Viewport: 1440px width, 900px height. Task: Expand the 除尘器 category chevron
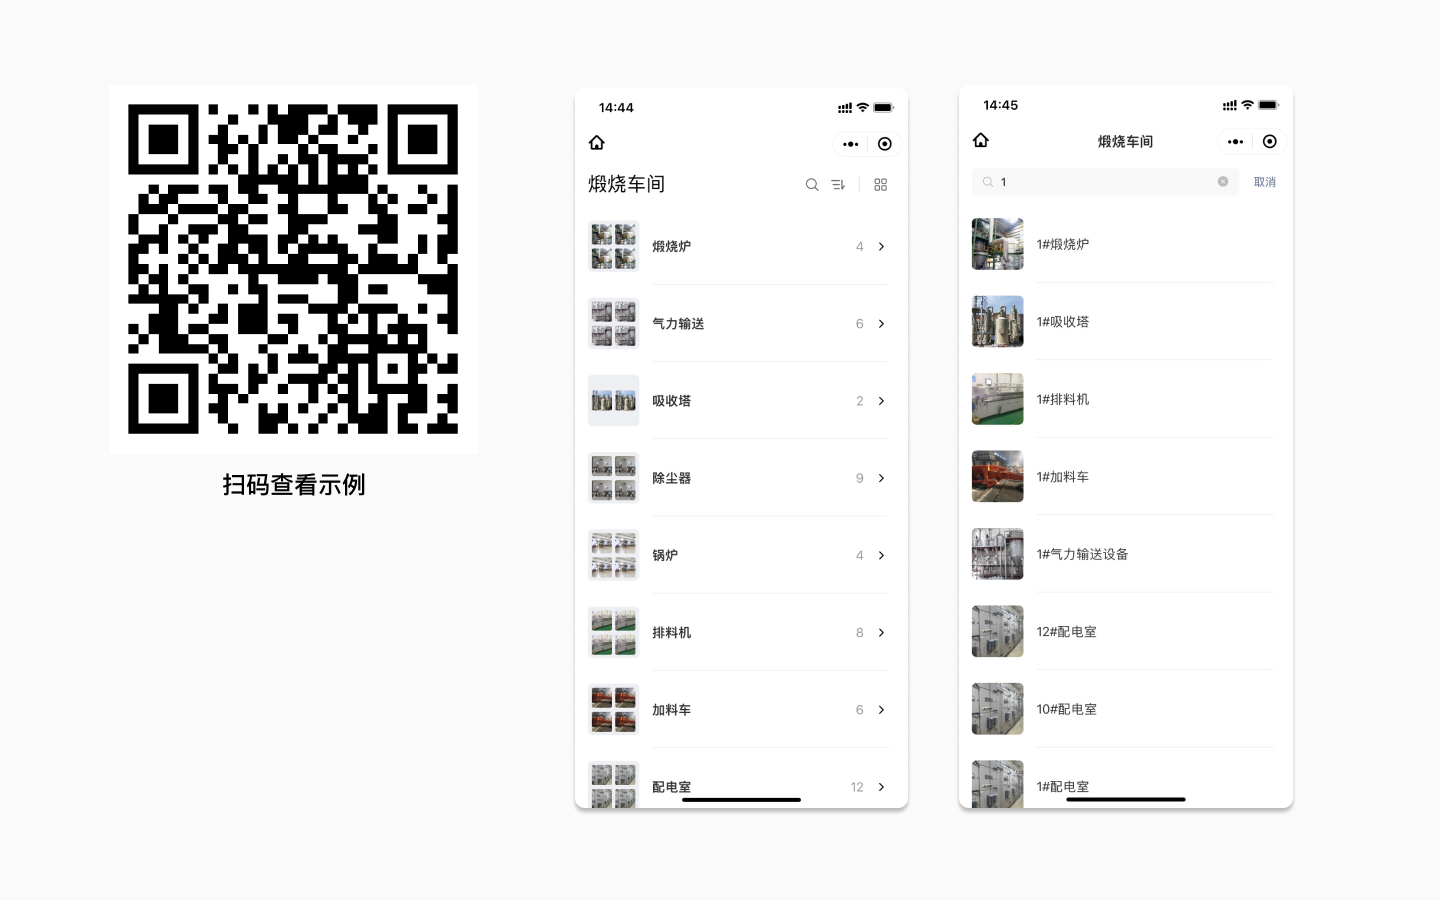(x=882, y=478)
